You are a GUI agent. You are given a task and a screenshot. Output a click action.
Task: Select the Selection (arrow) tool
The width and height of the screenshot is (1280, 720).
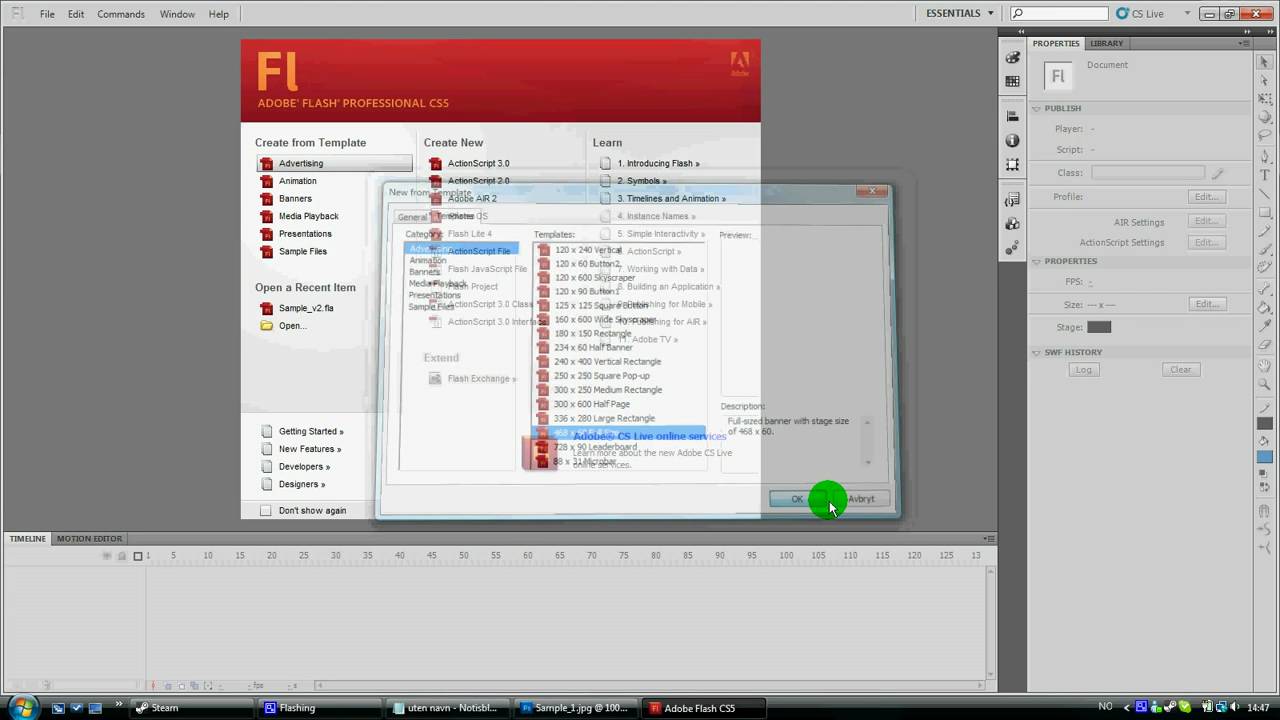coord(1265,62)
